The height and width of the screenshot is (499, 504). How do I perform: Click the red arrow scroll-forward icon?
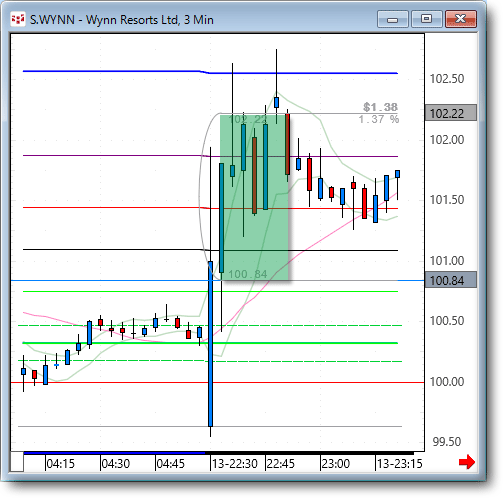click(x=467, y=462)
